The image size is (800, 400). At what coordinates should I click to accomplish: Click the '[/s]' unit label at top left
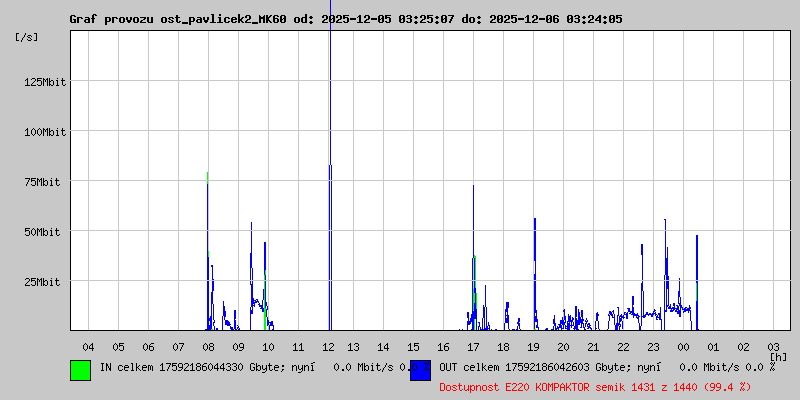(27, 37)
